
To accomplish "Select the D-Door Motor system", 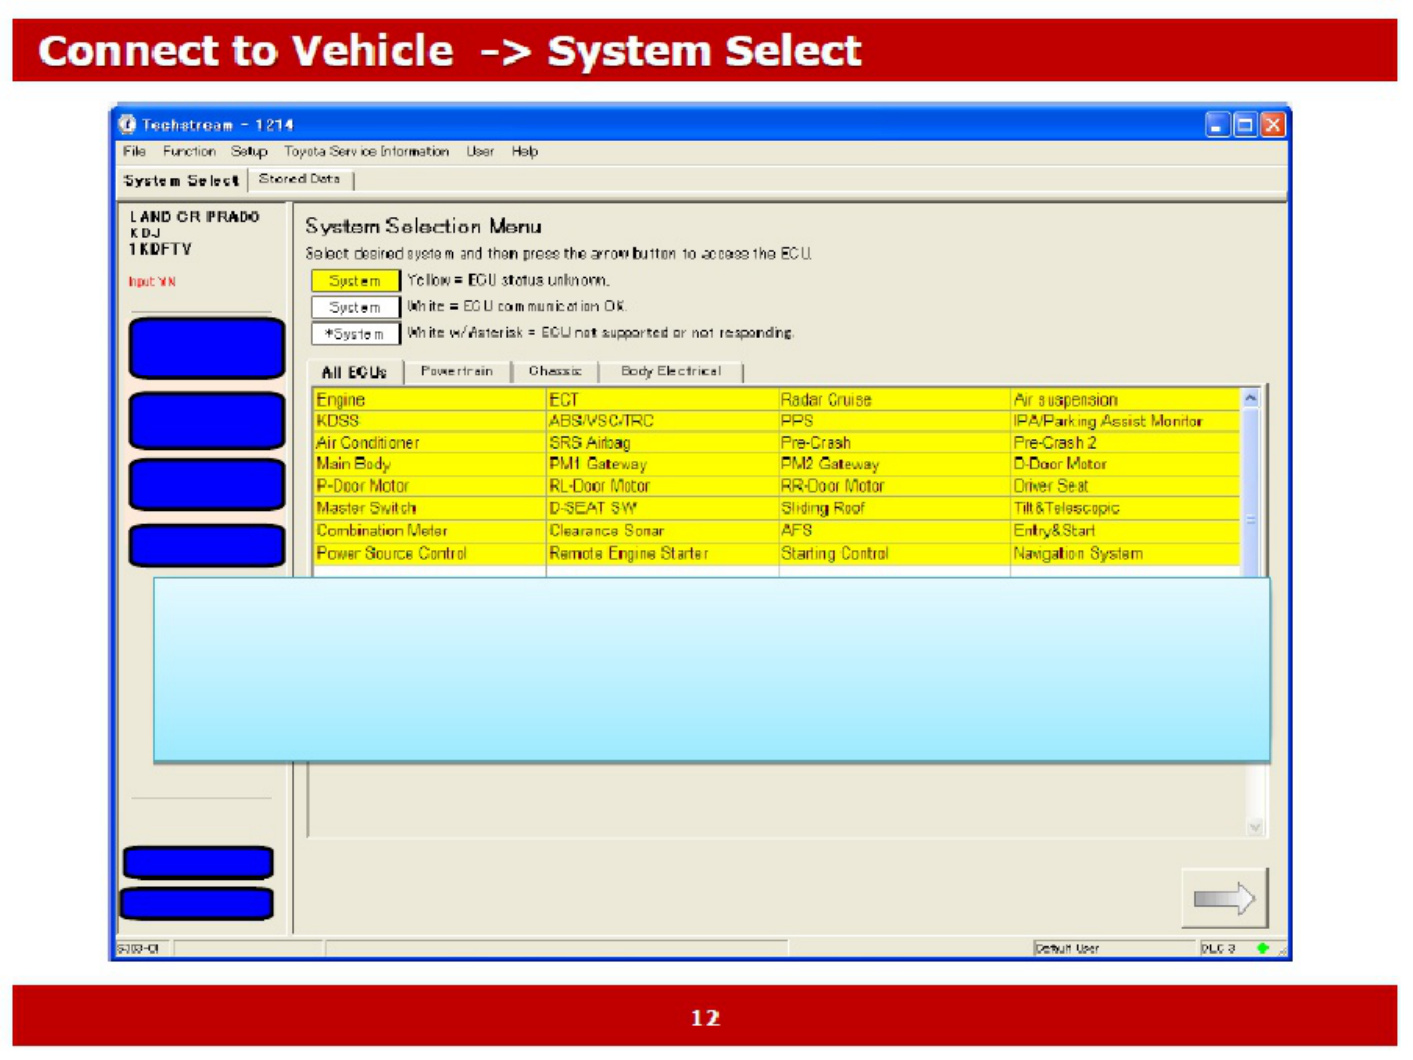I will pos(1125,464).
